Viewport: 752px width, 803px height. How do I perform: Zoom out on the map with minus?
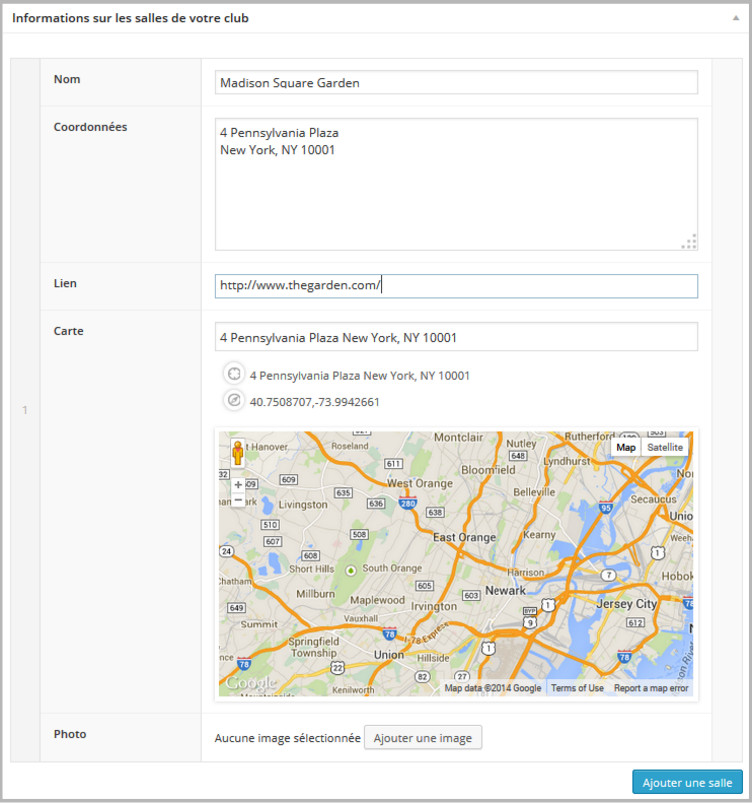click(238, 499)
